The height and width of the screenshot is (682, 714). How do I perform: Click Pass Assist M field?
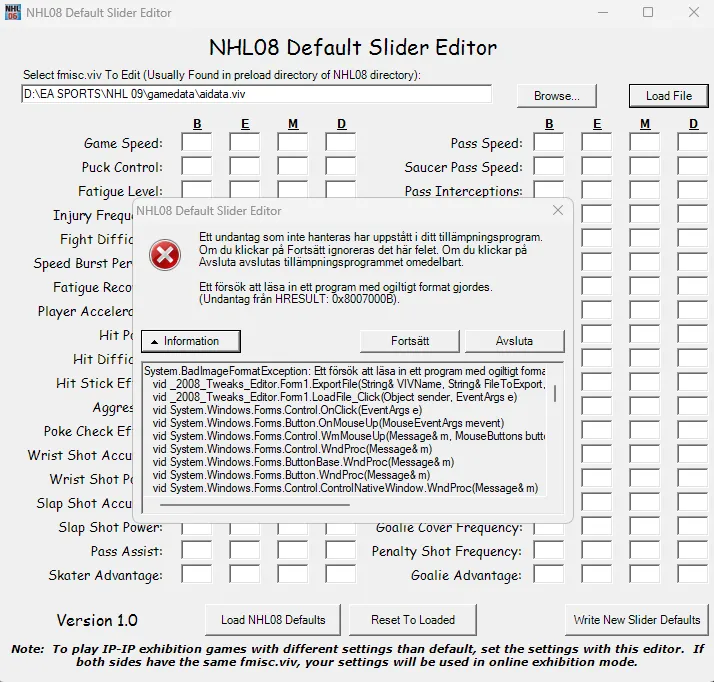tap(293, 550)
